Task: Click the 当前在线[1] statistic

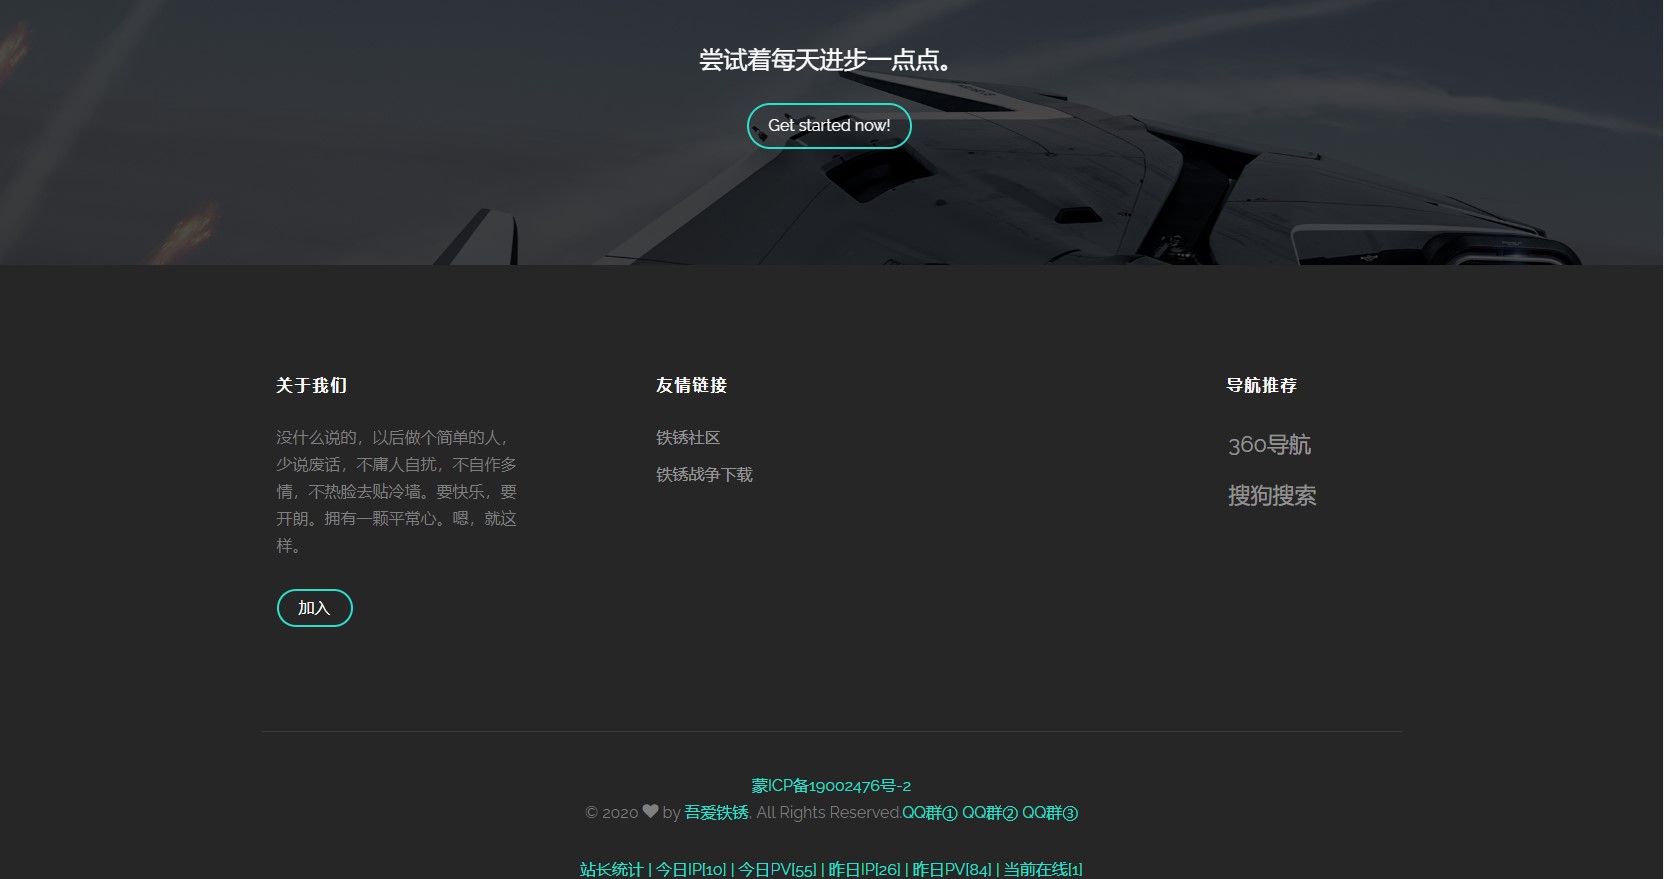Action: pyautogui.click(x=1043, y=869)
